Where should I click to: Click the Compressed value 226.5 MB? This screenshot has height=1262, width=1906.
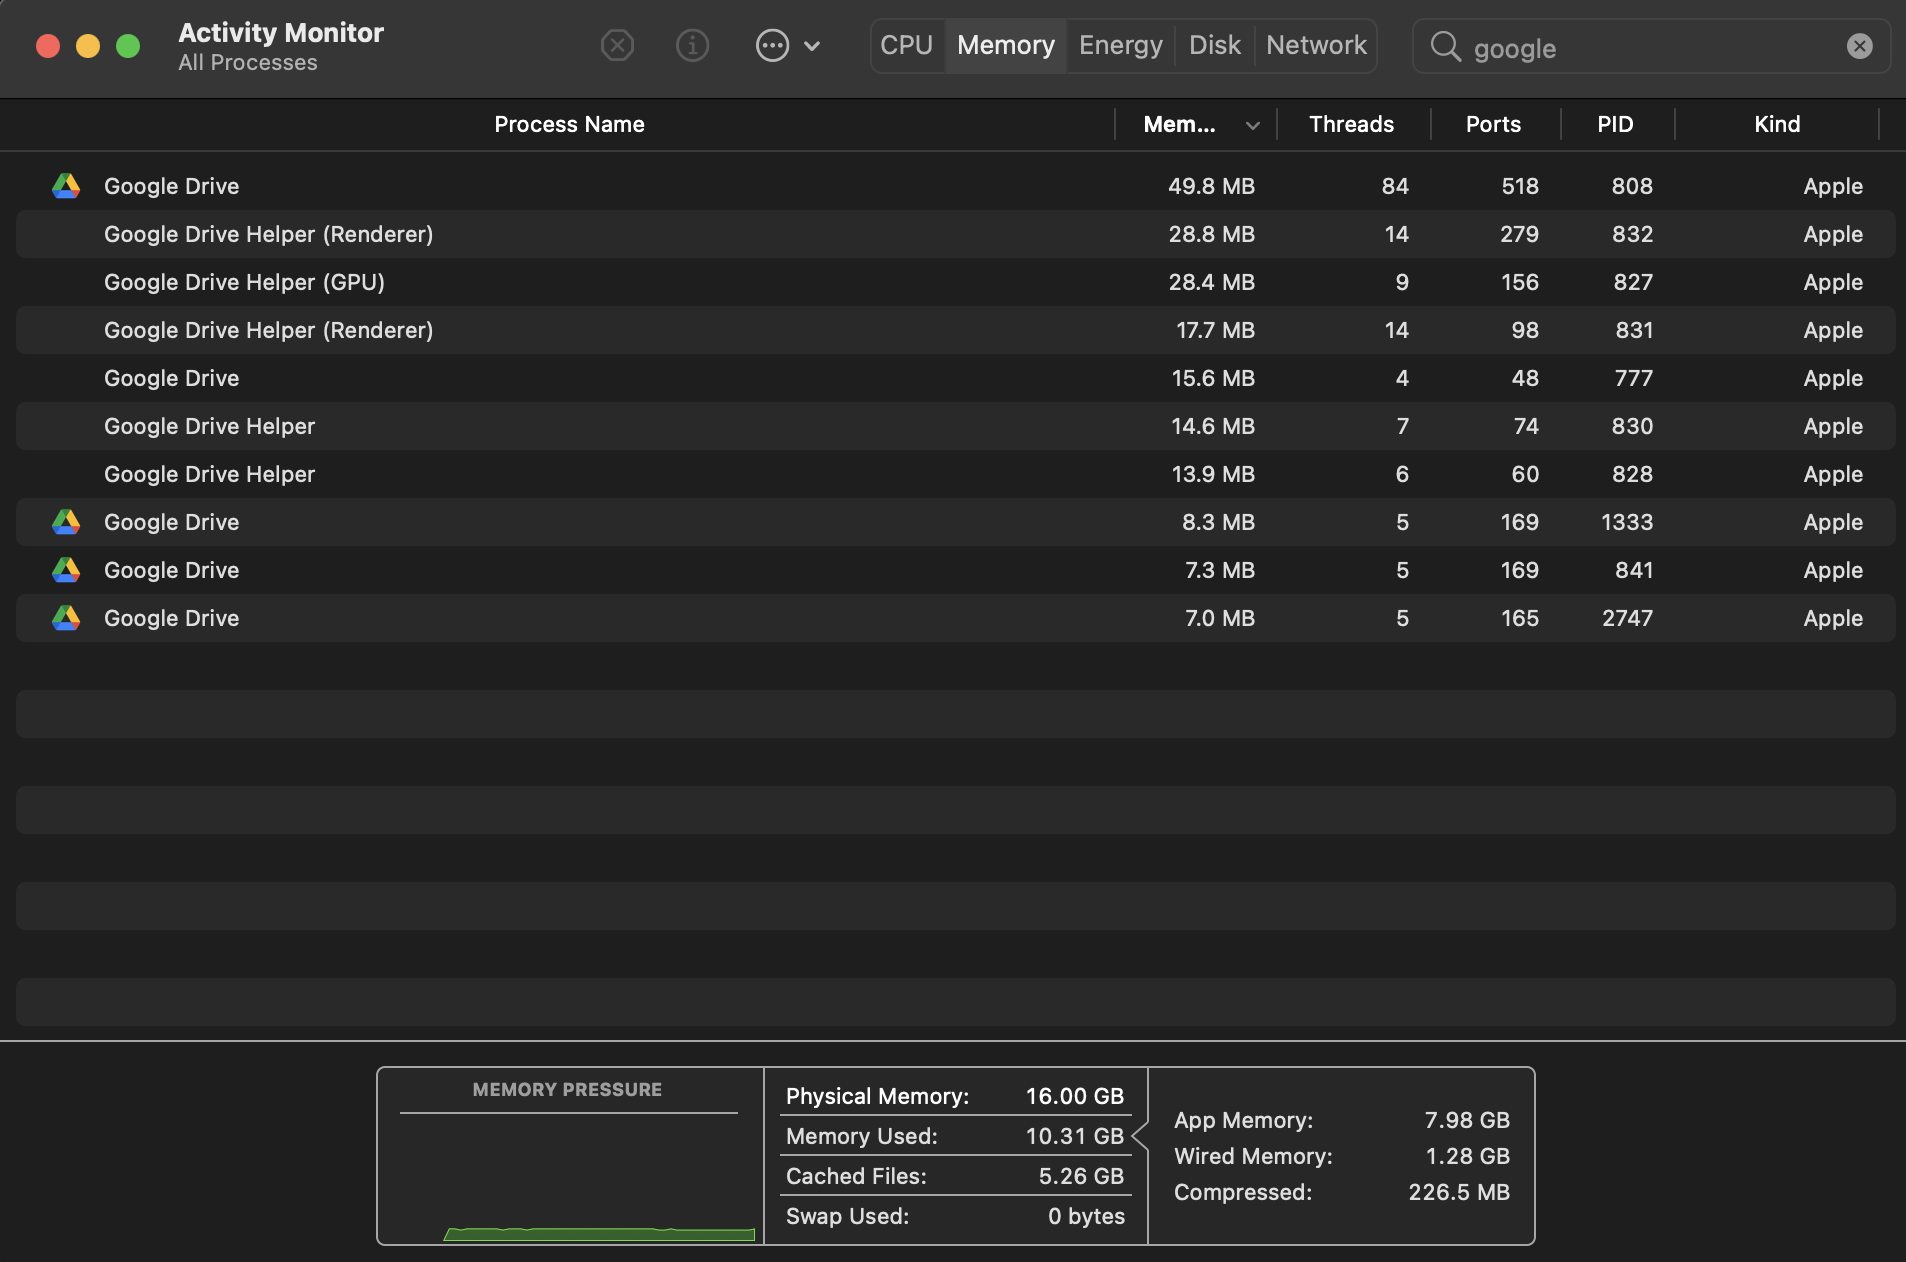1459,1192
